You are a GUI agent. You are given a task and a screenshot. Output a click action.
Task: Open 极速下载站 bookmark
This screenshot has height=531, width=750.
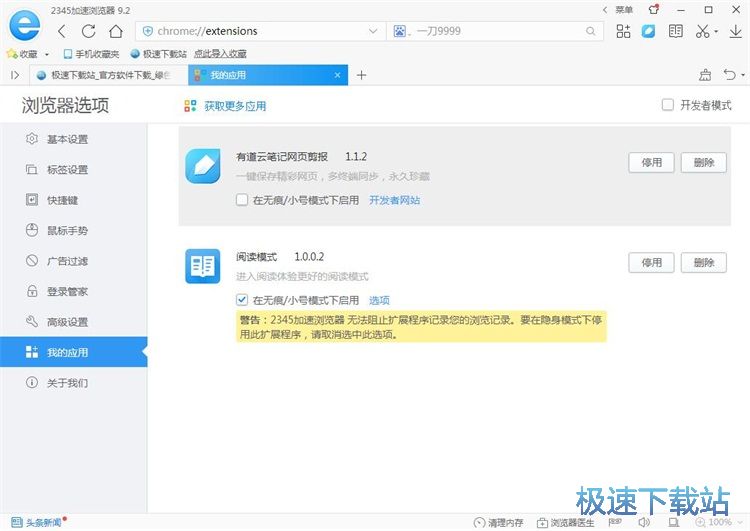tap(158, 54)
